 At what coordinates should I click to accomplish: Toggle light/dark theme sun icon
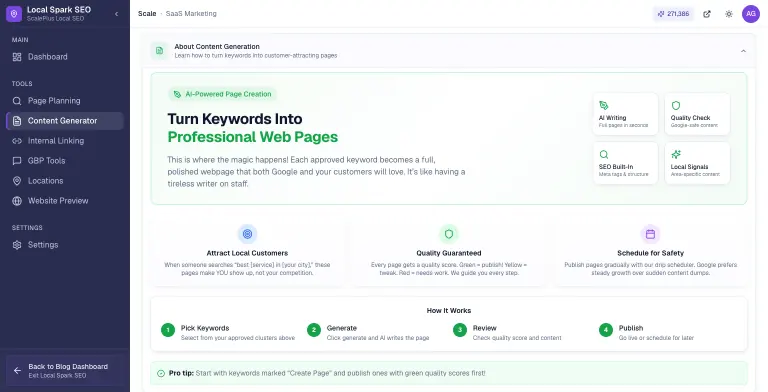[729, 14]
